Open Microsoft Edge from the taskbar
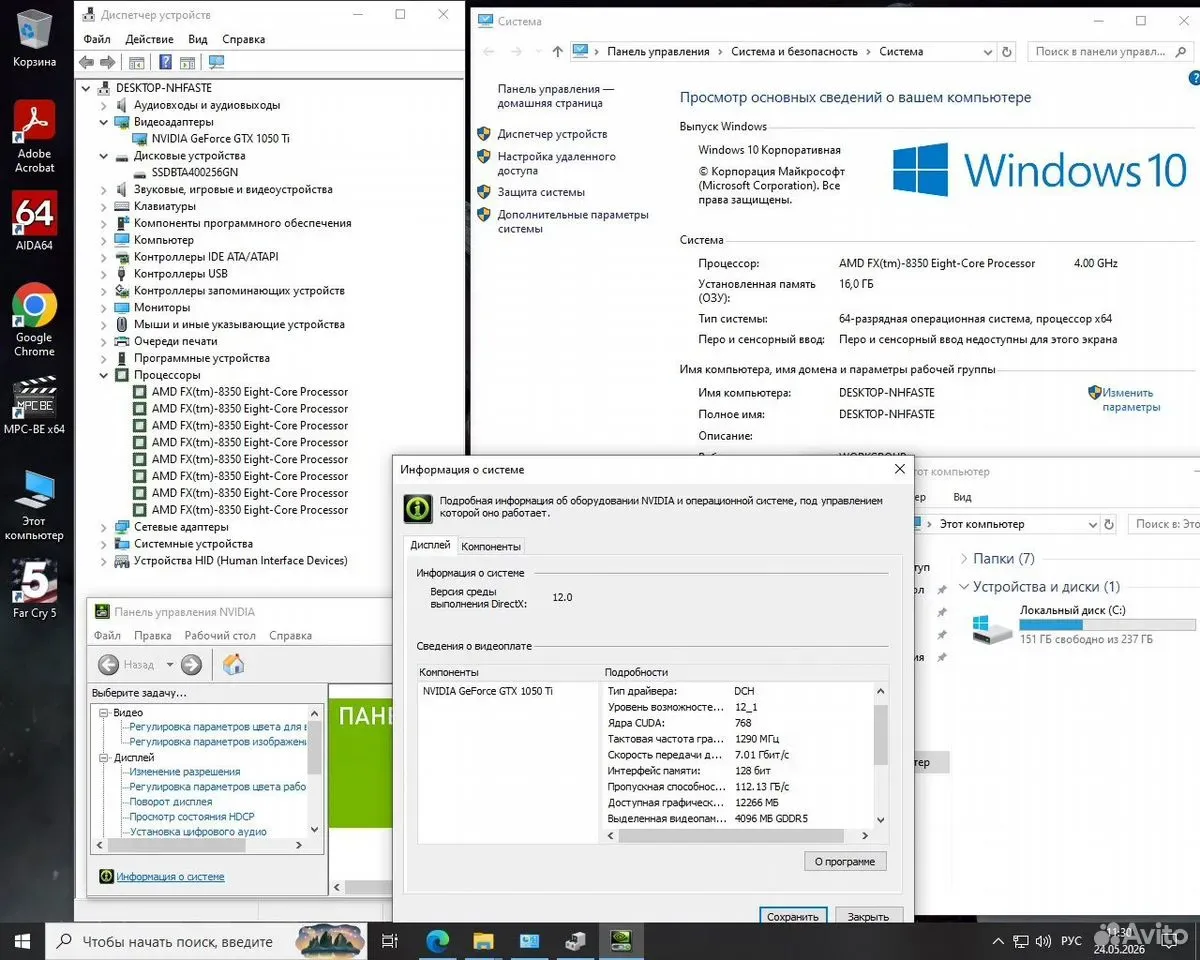 [x=438, y=941]
